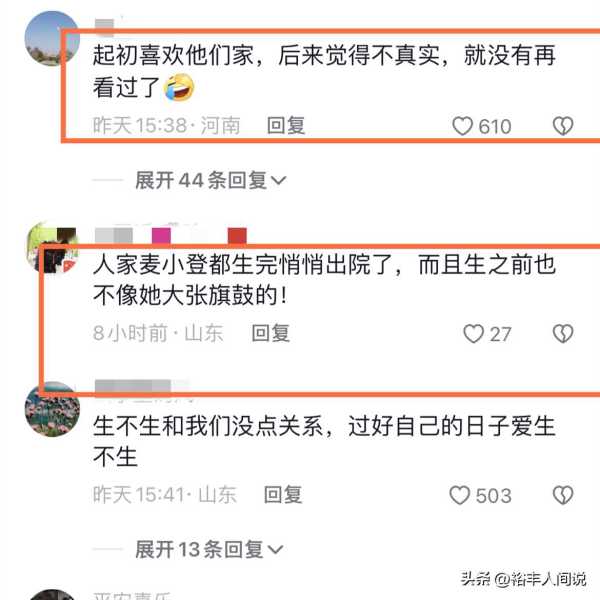Expand the 13 replies thread
This screenshot has width=600, height=600.
click(209, 549)
